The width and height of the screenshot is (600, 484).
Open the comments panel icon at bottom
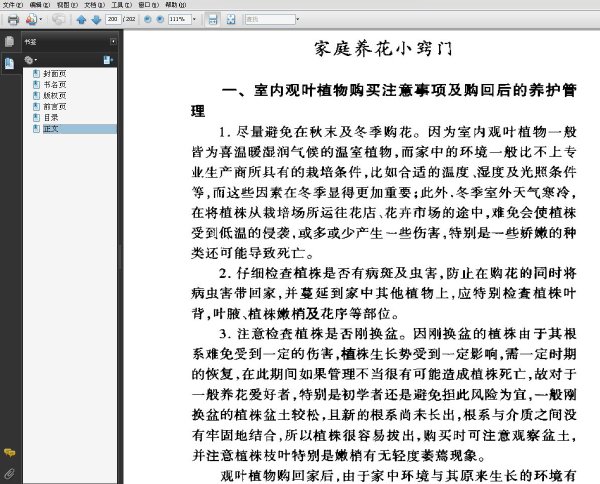(10, 453)
